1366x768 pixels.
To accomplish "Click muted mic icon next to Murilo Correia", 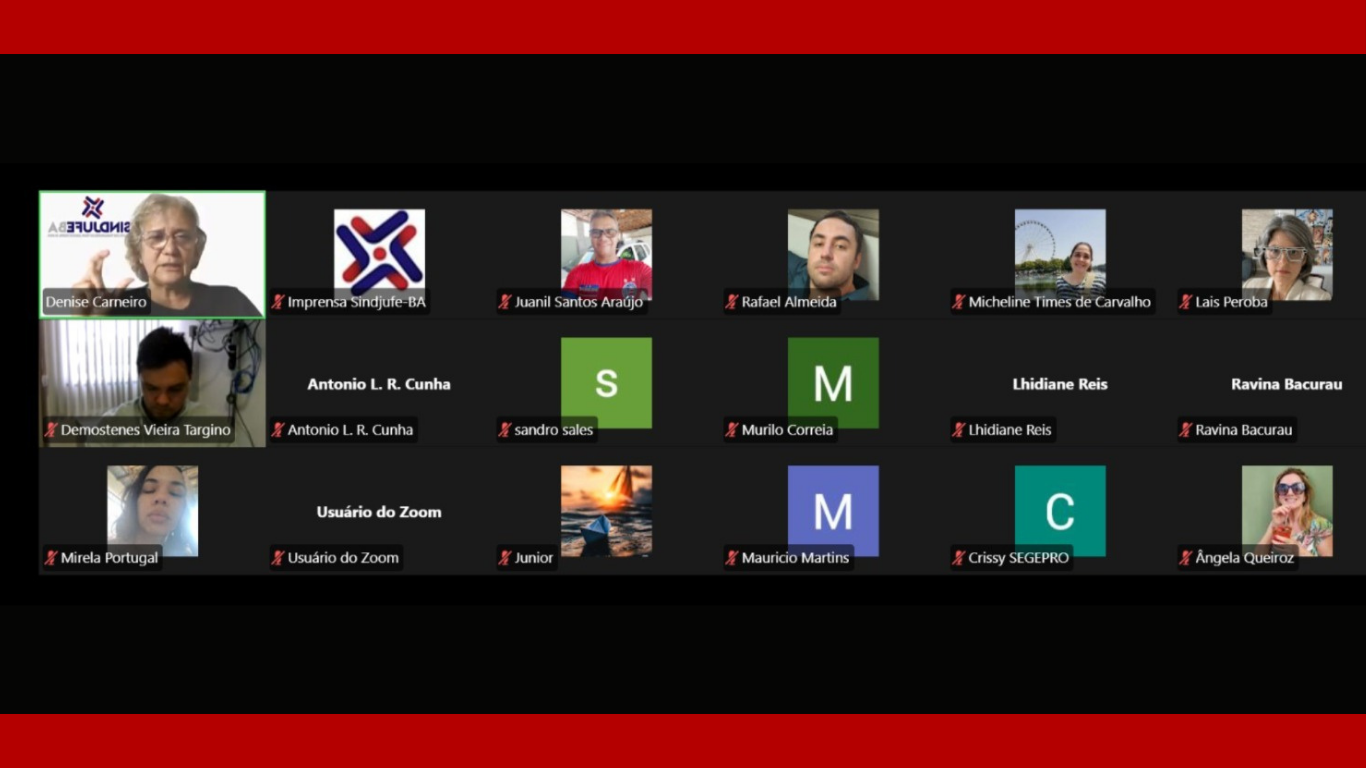I will tap(732, 430).
